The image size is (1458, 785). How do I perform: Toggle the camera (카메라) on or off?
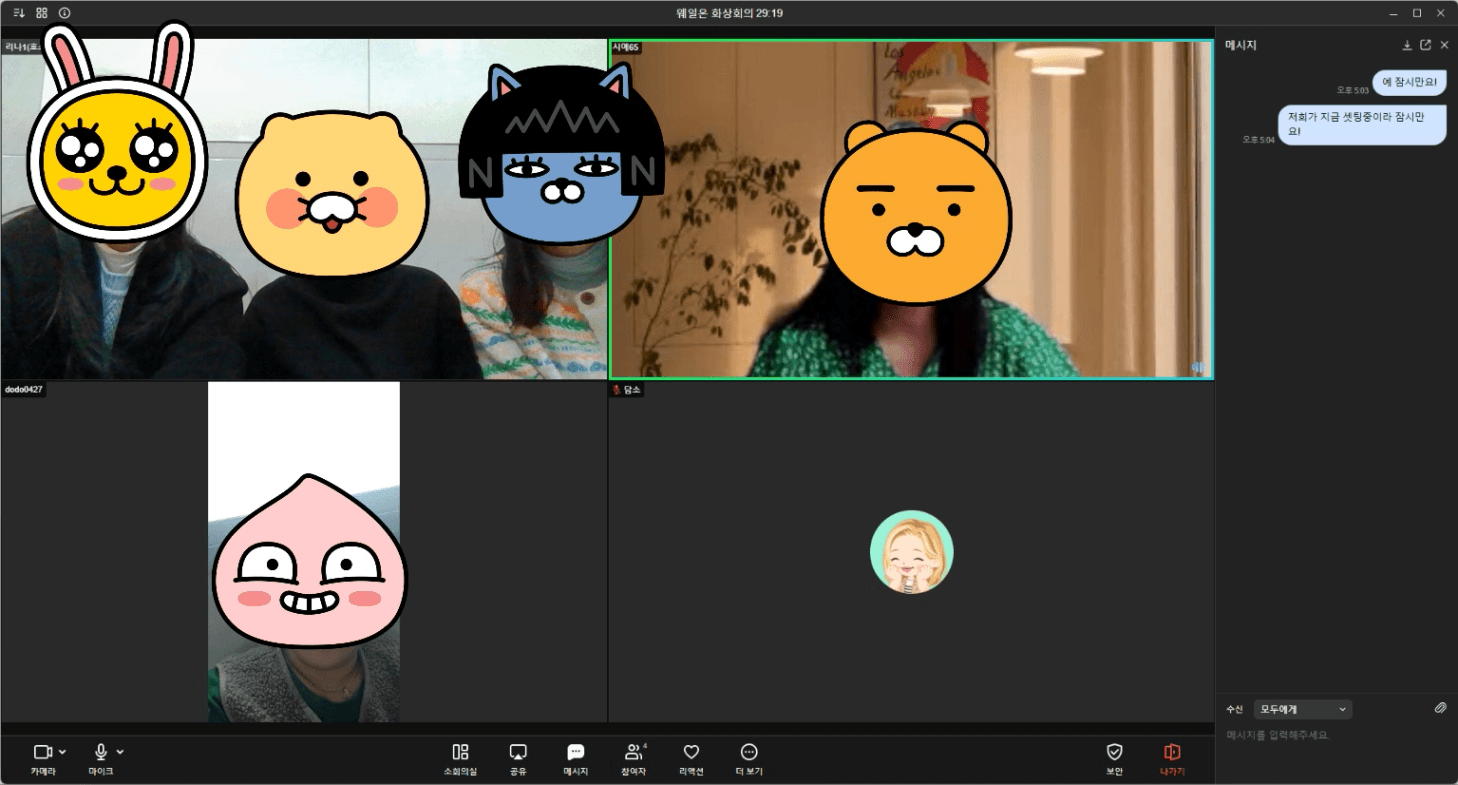coord(42,752)
